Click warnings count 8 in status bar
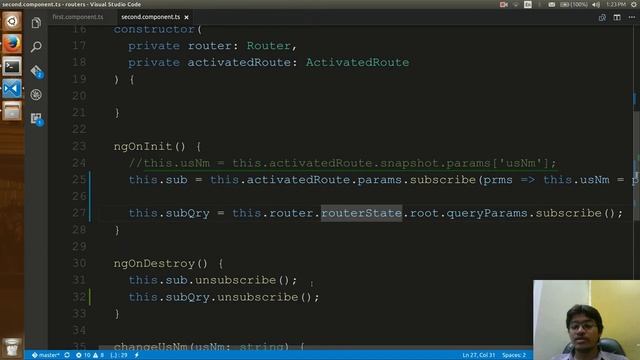The image size is (640, 360). point(98,355)
